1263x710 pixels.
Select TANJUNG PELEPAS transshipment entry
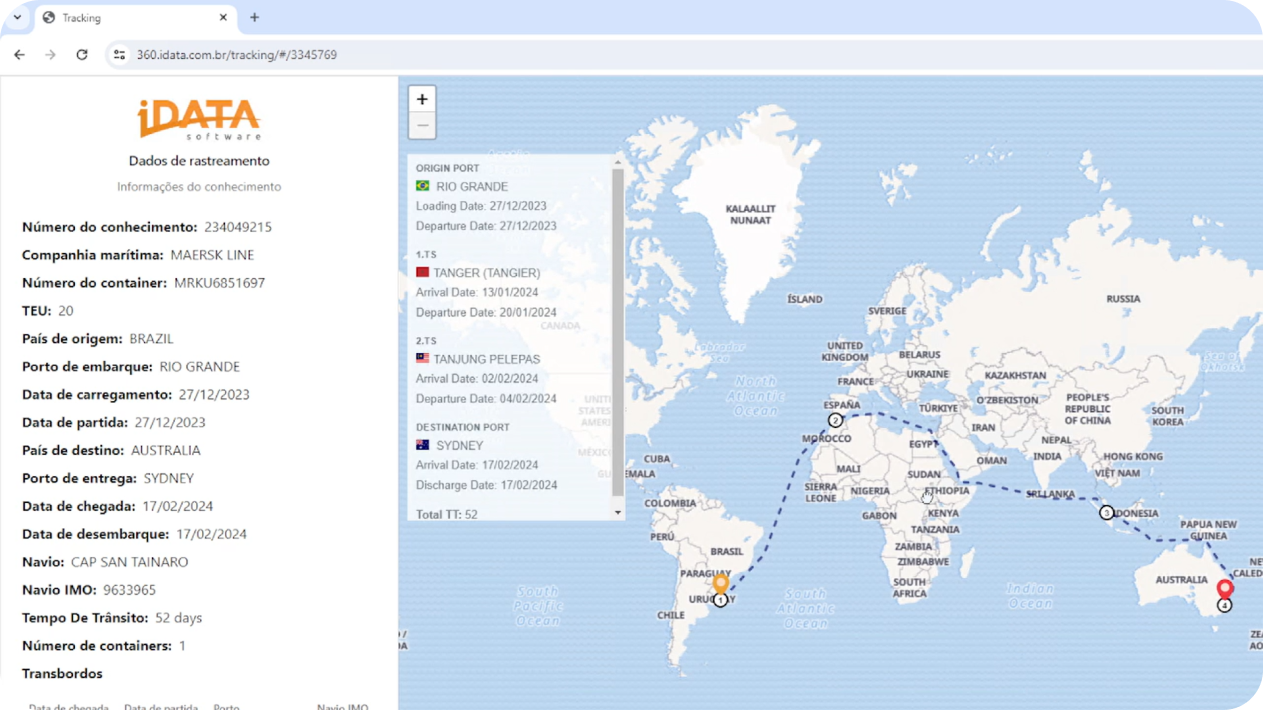pos(486,359)
